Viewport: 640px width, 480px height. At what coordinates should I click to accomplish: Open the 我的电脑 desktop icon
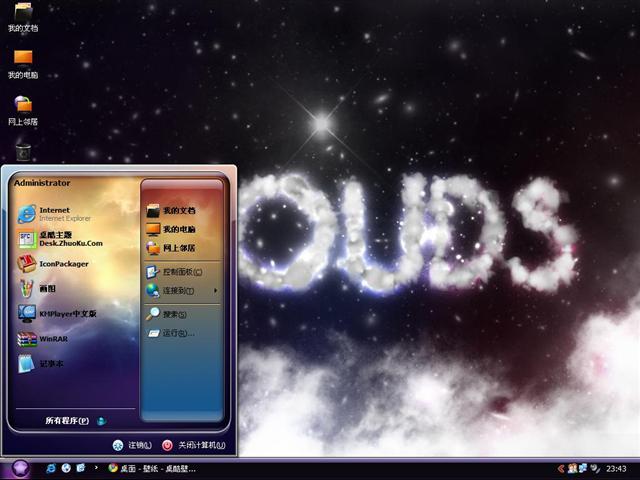[23, 64]
